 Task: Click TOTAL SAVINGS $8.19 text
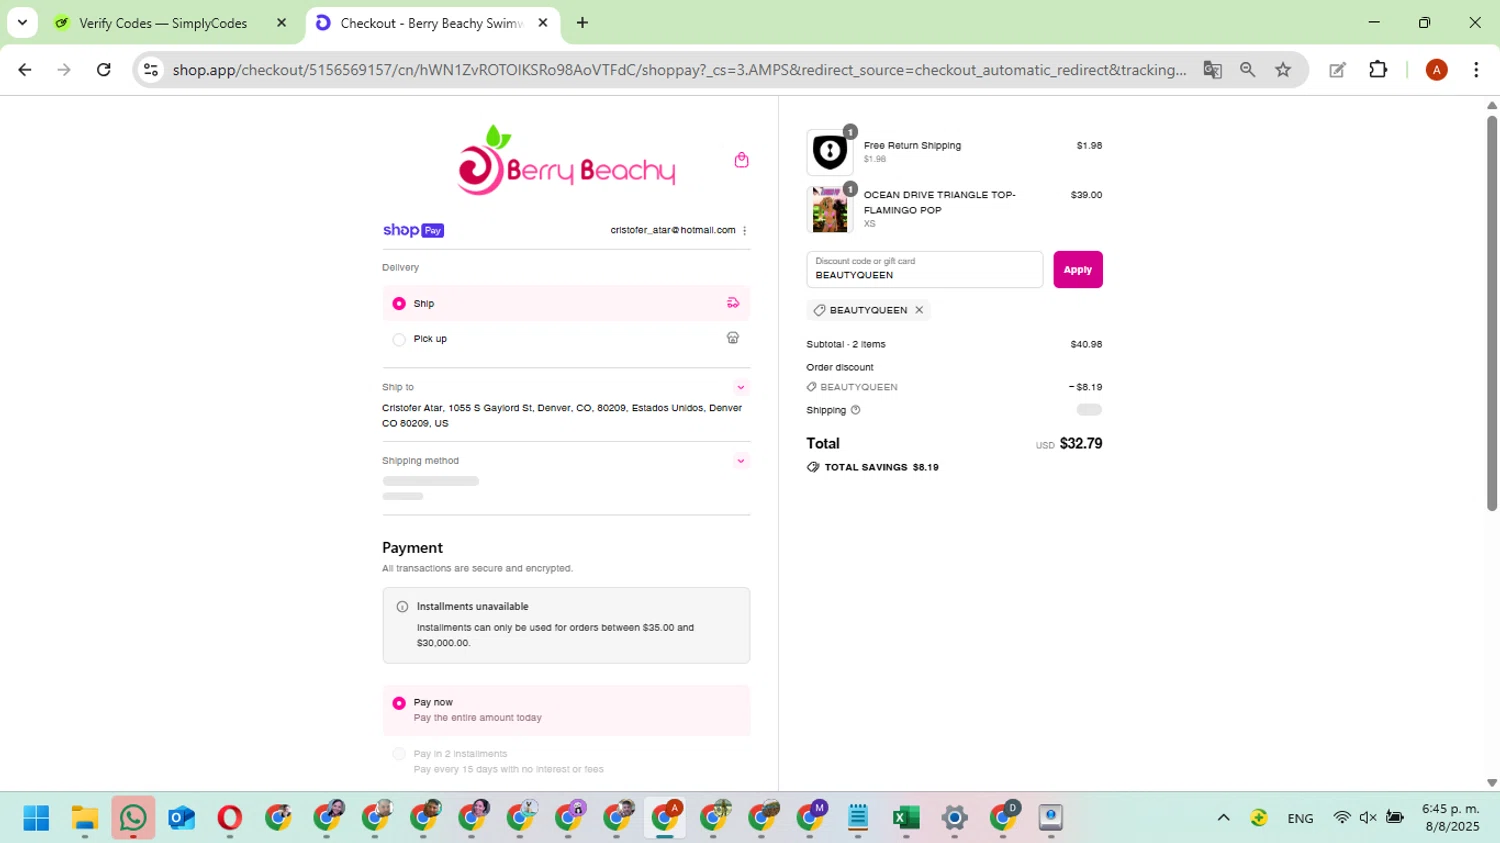(x=880, y=467)
